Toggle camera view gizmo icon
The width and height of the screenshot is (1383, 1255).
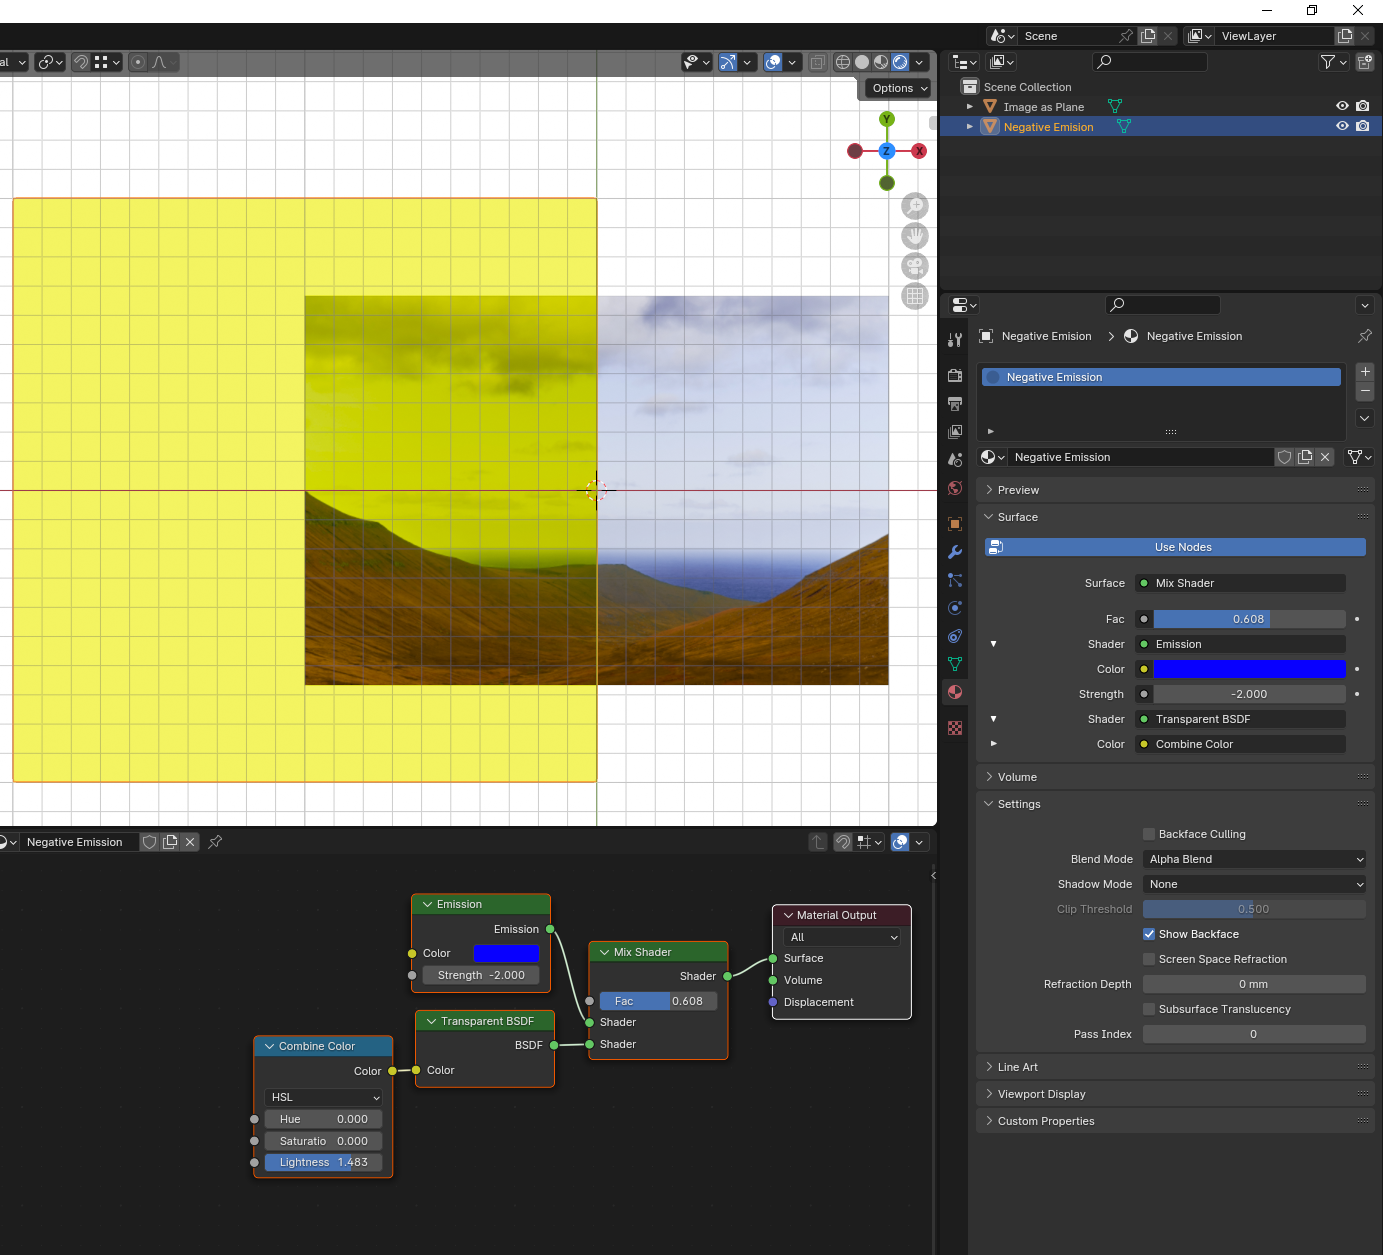(x=915, y=266)
